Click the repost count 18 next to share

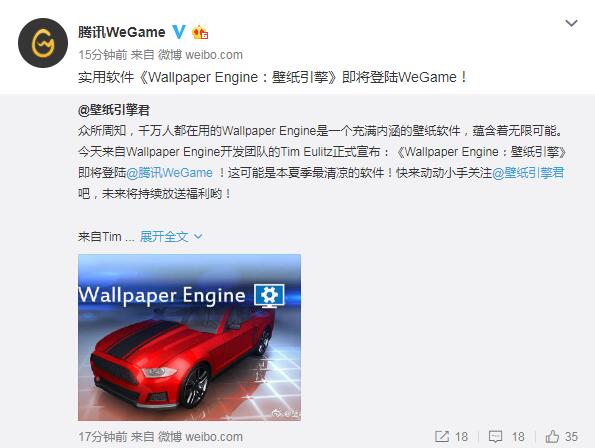(x=461, y=437)
